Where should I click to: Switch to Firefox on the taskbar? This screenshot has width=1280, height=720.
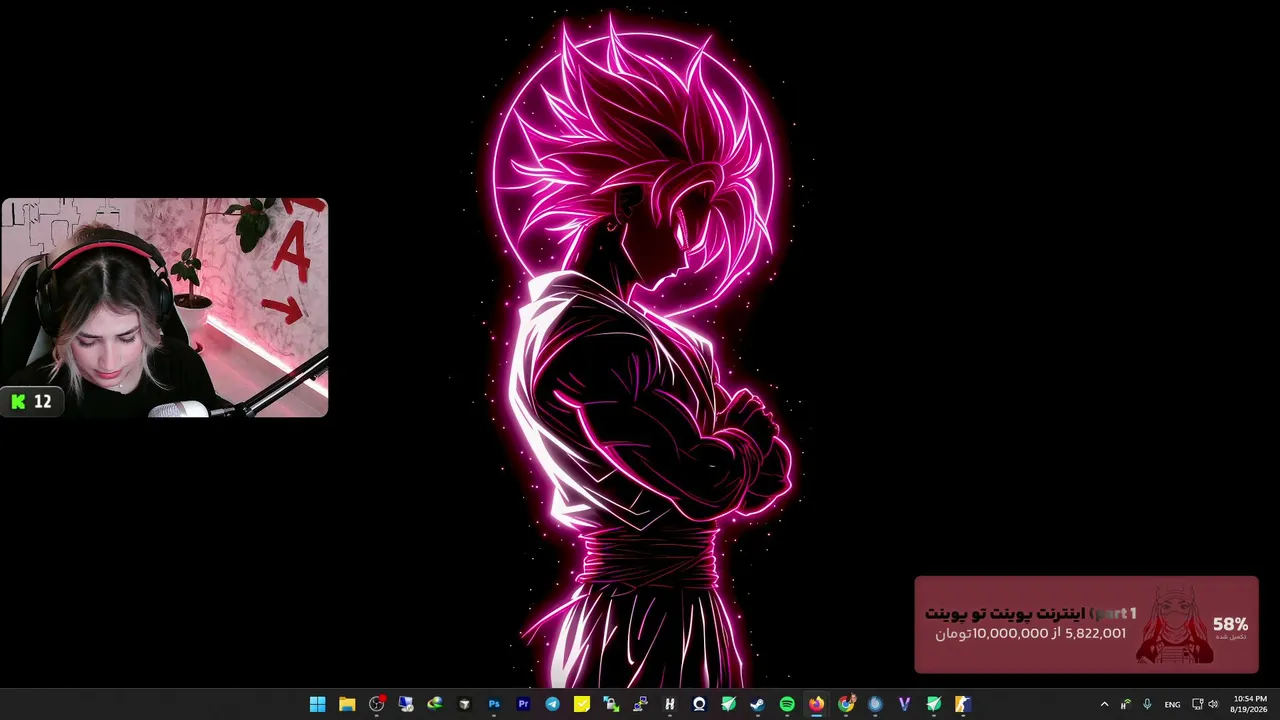tap(816, 704)
